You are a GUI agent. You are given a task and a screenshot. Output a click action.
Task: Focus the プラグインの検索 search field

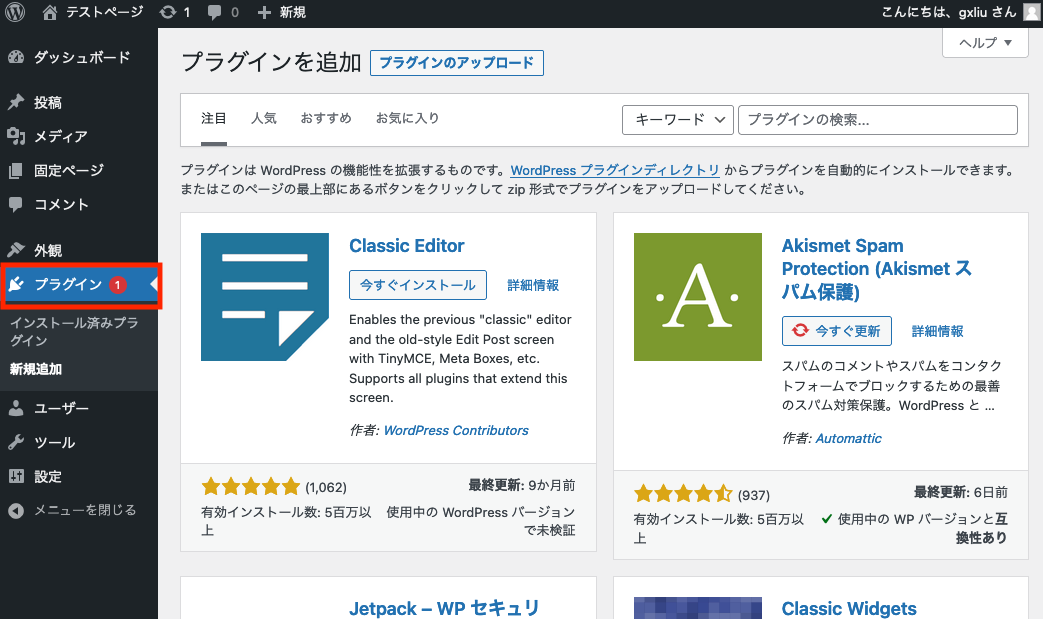click(x=877, y=120)
